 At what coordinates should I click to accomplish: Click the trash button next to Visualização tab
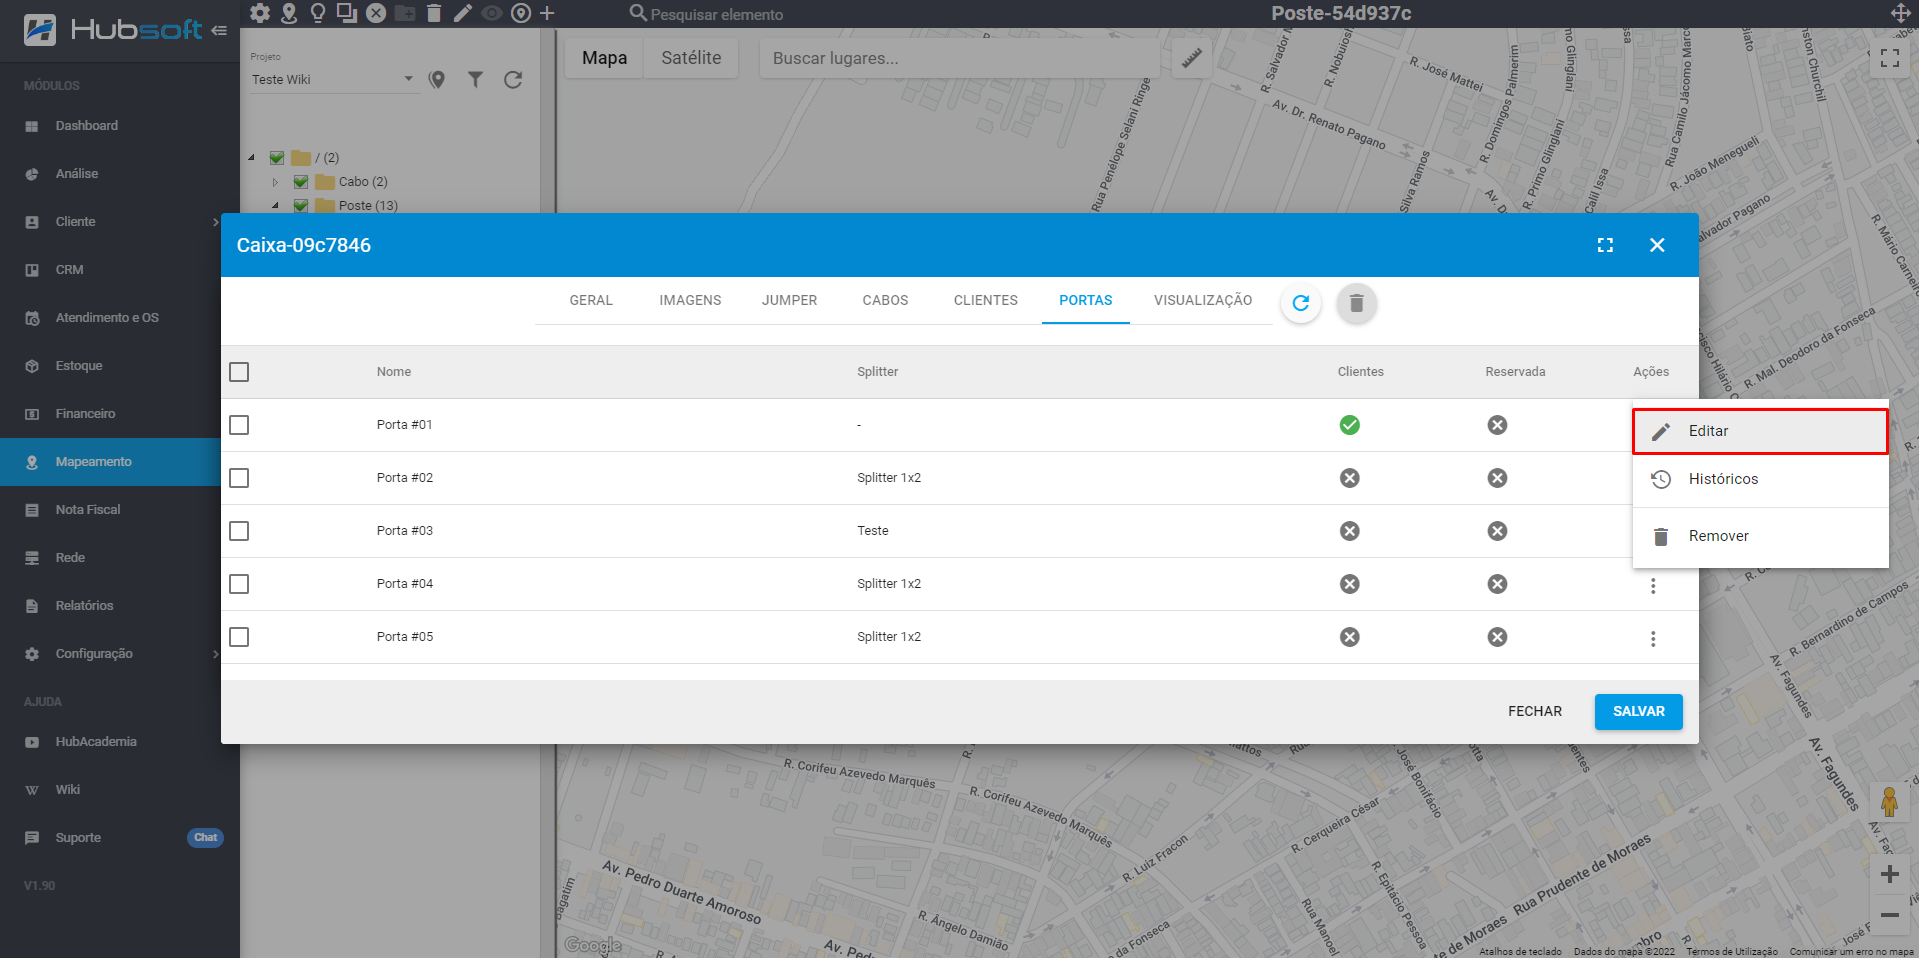click(1357, 303)
